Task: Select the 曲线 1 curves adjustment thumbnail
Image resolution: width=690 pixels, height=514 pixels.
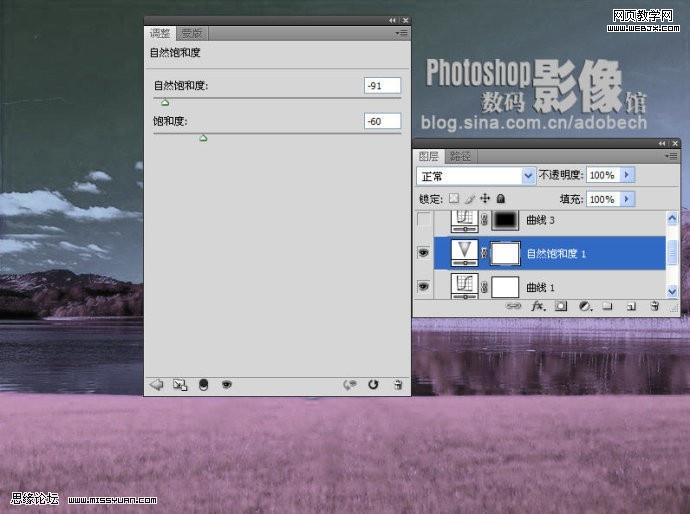Action: 465,286
